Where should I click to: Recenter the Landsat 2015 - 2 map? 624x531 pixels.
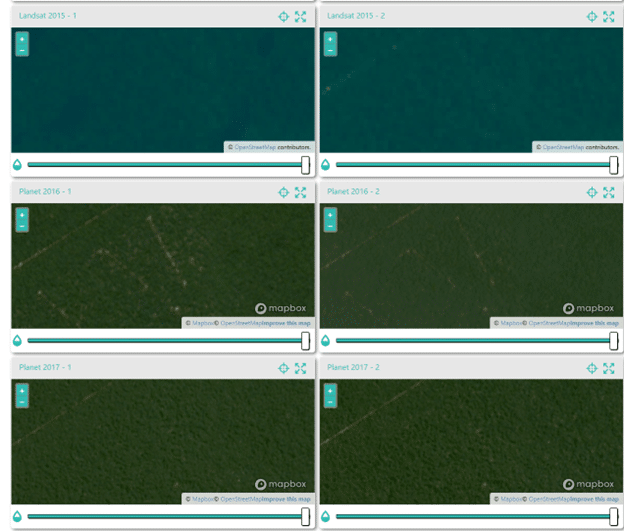[592, 17]
